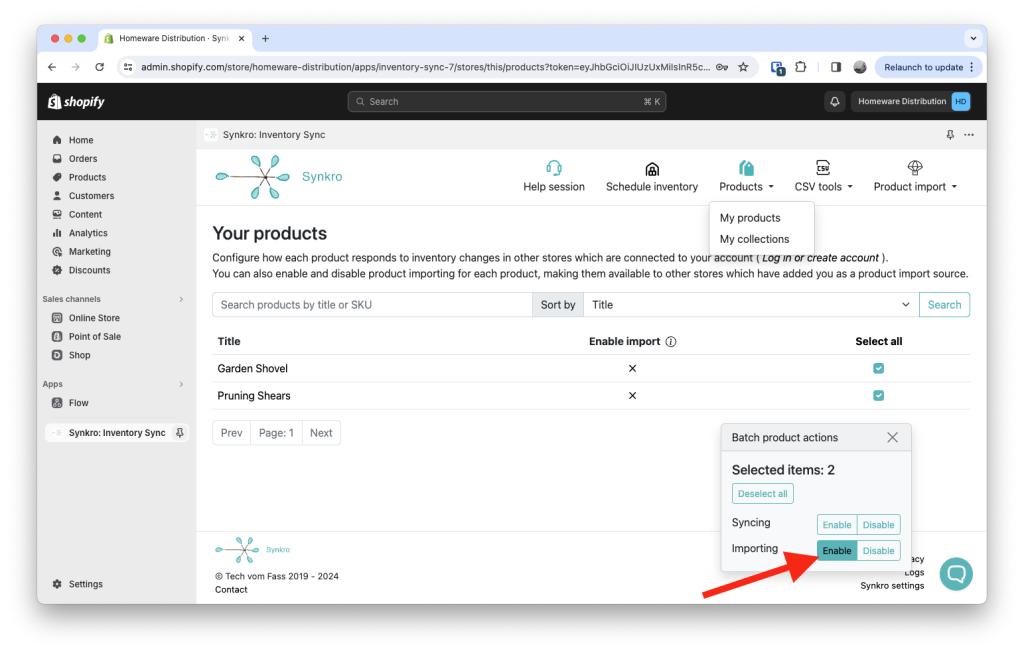Click the Select all column header
Image resolution: width=1024 pixels, height=653 pixels.
click(878, 342)
